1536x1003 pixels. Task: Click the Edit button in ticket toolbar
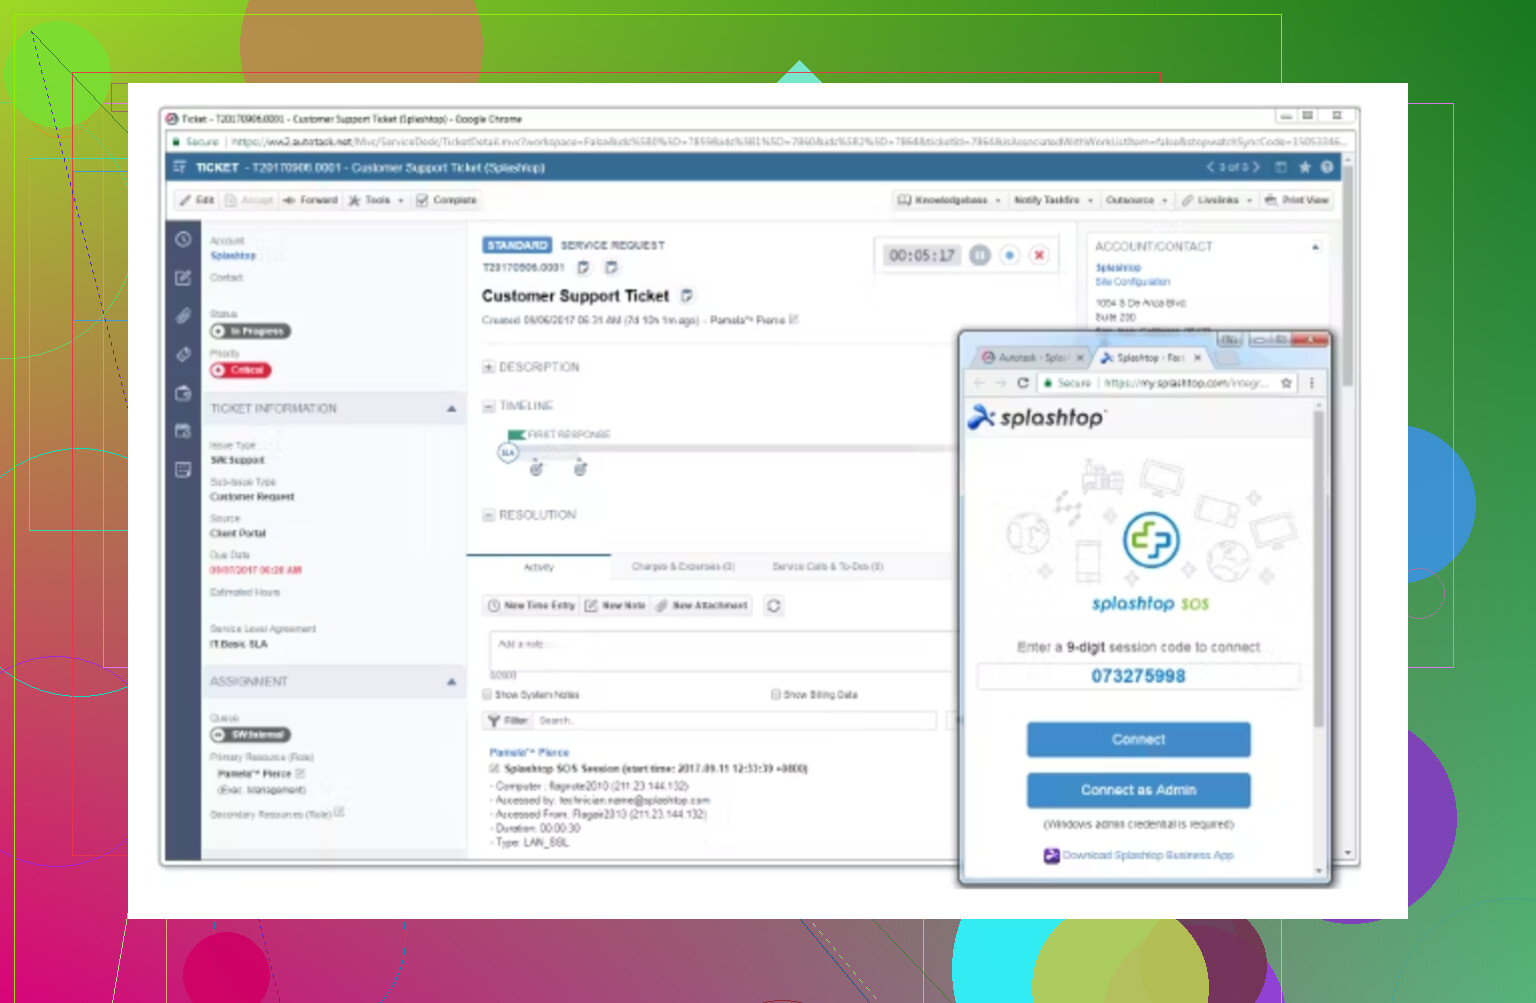197,200
